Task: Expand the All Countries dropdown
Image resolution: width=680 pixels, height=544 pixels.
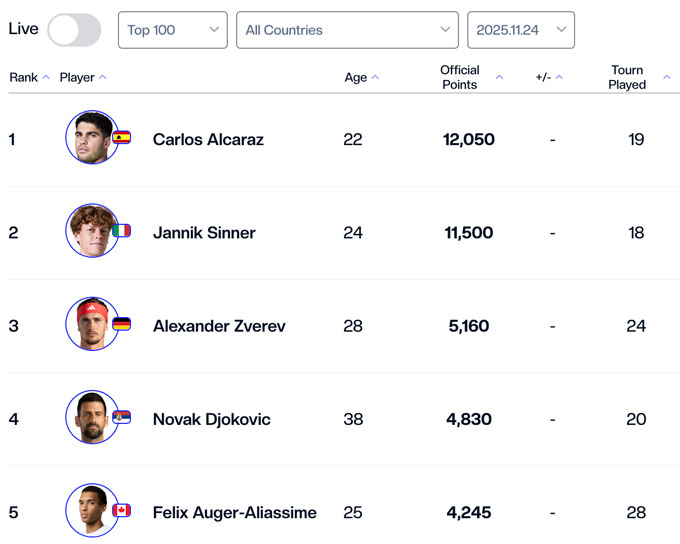Action: (347, 30)
